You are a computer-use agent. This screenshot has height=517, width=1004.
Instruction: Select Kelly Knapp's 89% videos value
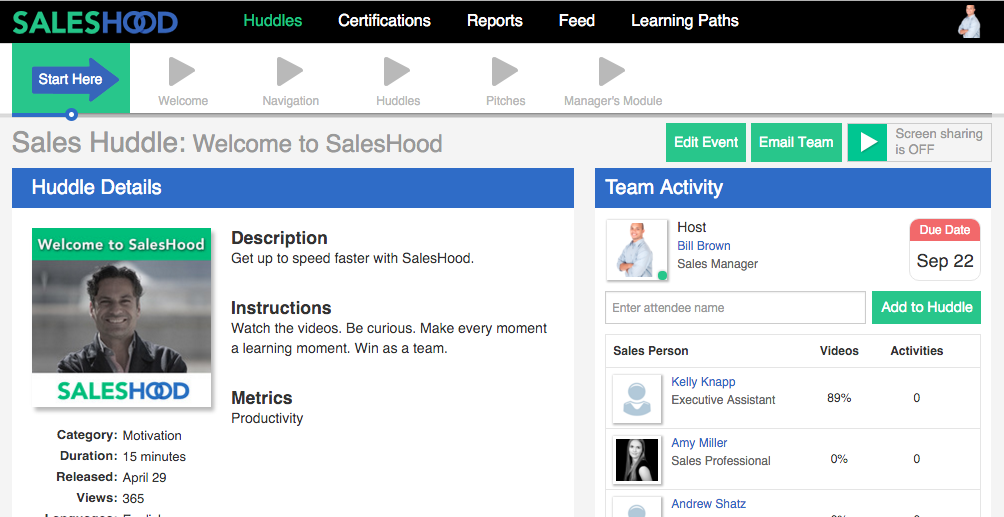[x=839, y=398]
